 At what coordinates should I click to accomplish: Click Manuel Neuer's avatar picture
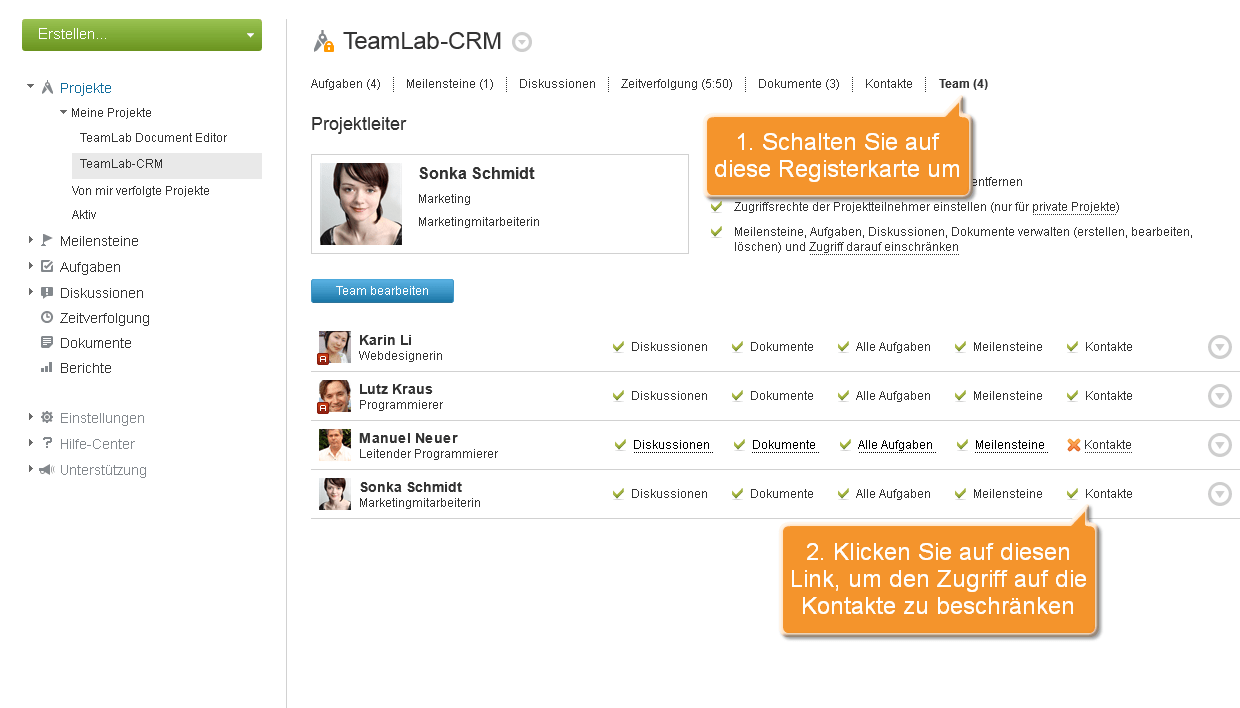[335, 445]
